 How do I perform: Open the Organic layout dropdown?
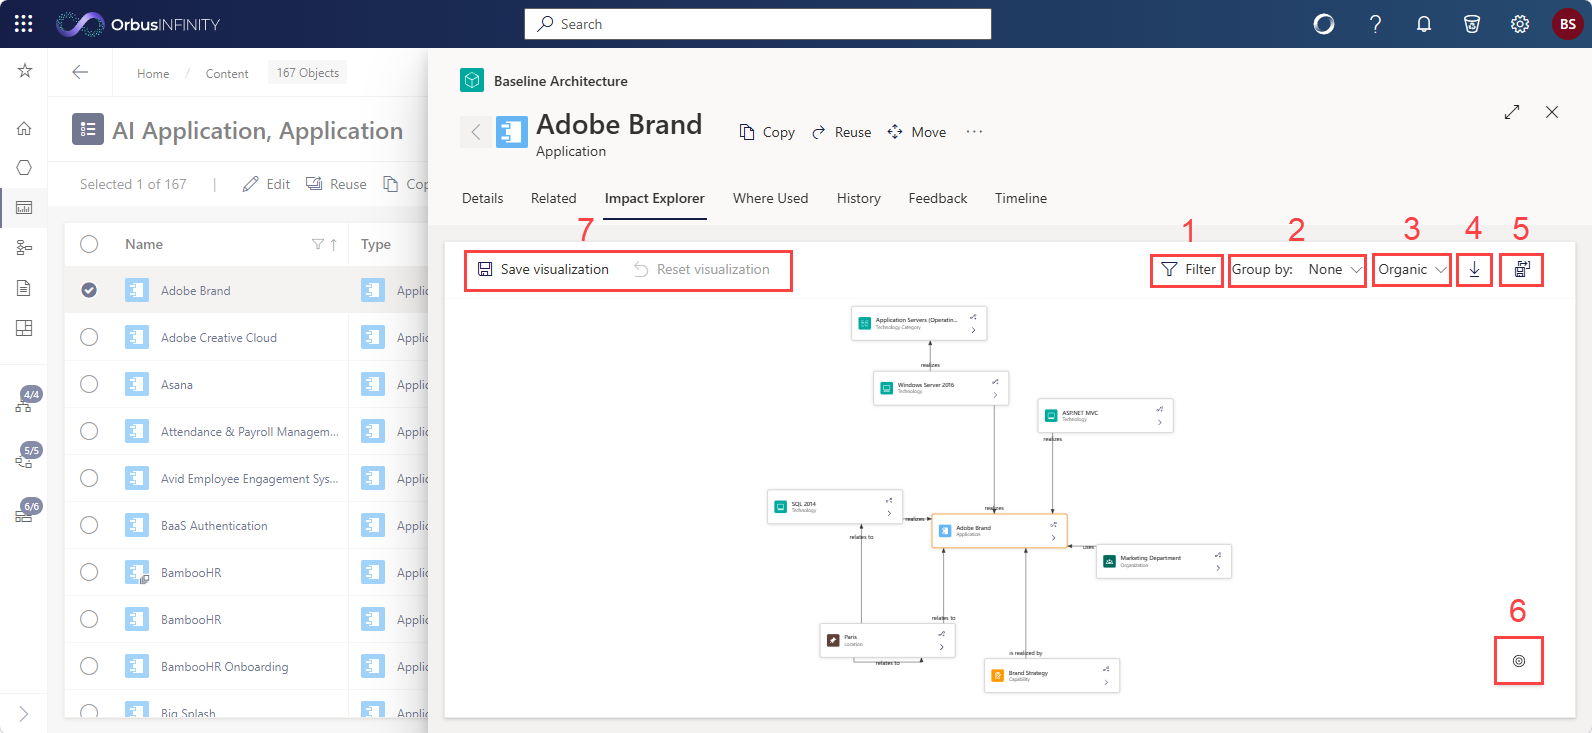1412,269
